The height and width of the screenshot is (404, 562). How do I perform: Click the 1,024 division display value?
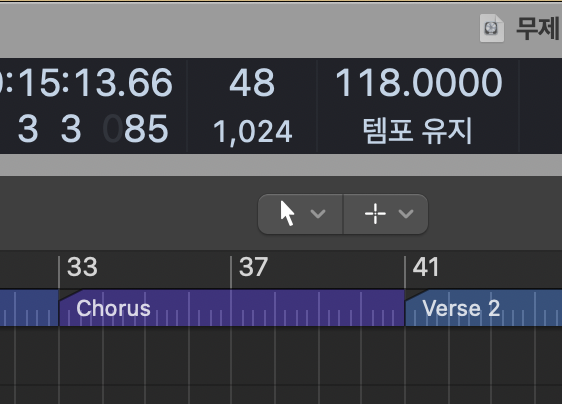click(x=252, y=132)
